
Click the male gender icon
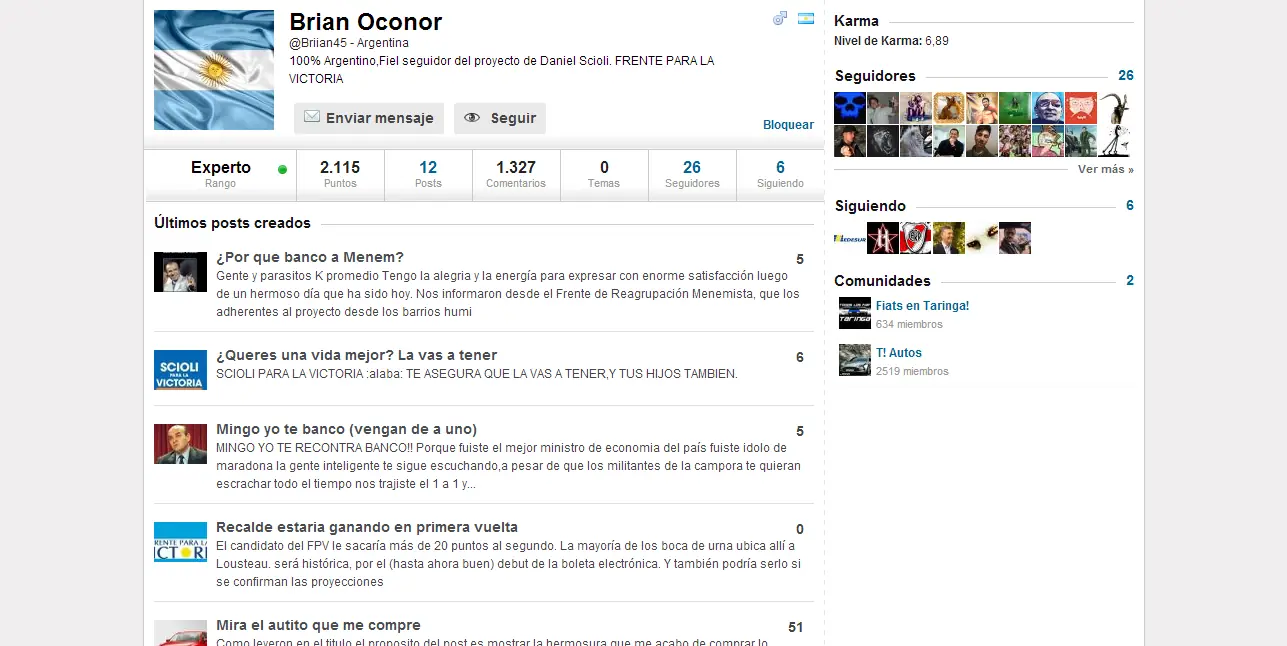(780, 18)
